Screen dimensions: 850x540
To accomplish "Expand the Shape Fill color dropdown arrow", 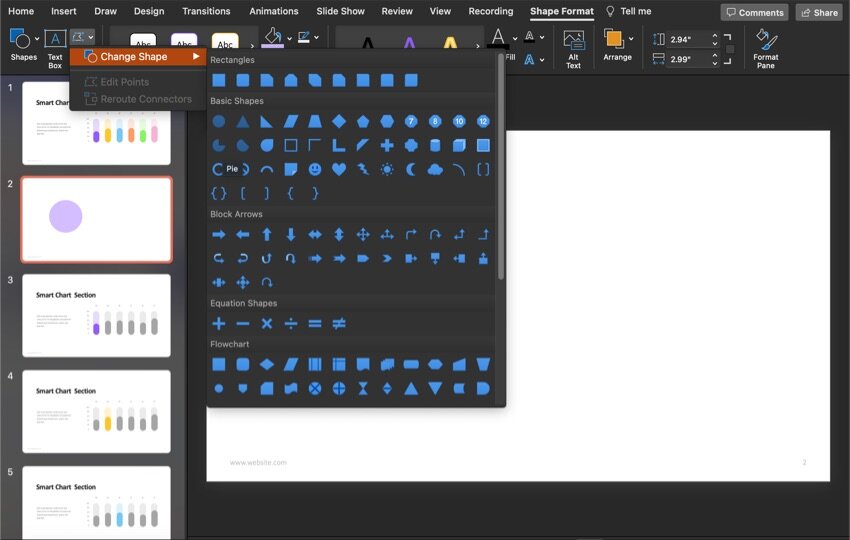I will click(289, 39).
